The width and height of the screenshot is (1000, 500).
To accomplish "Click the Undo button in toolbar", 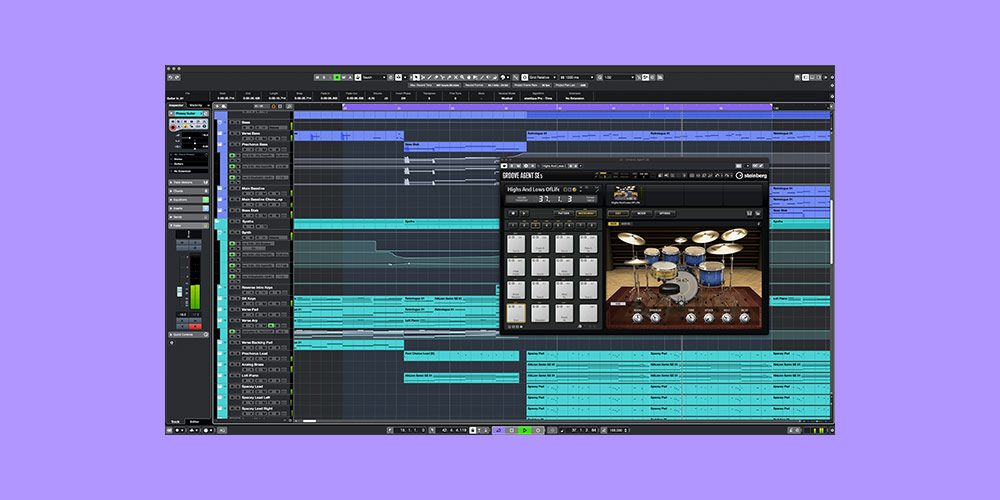I will [170, 77].
